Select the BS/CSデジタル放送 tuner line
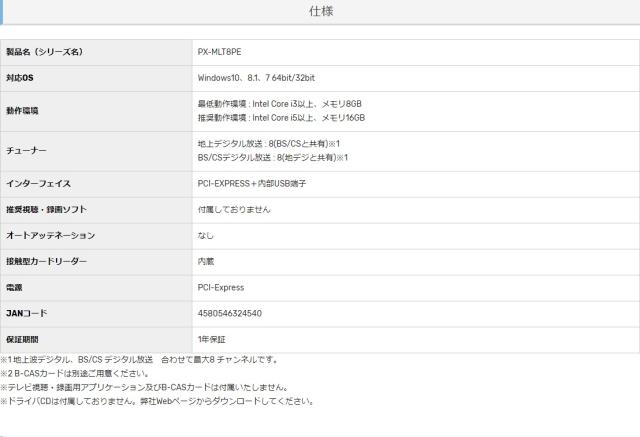Image resolution: width=640 pixels, height=437 pixels. [272, 157]
